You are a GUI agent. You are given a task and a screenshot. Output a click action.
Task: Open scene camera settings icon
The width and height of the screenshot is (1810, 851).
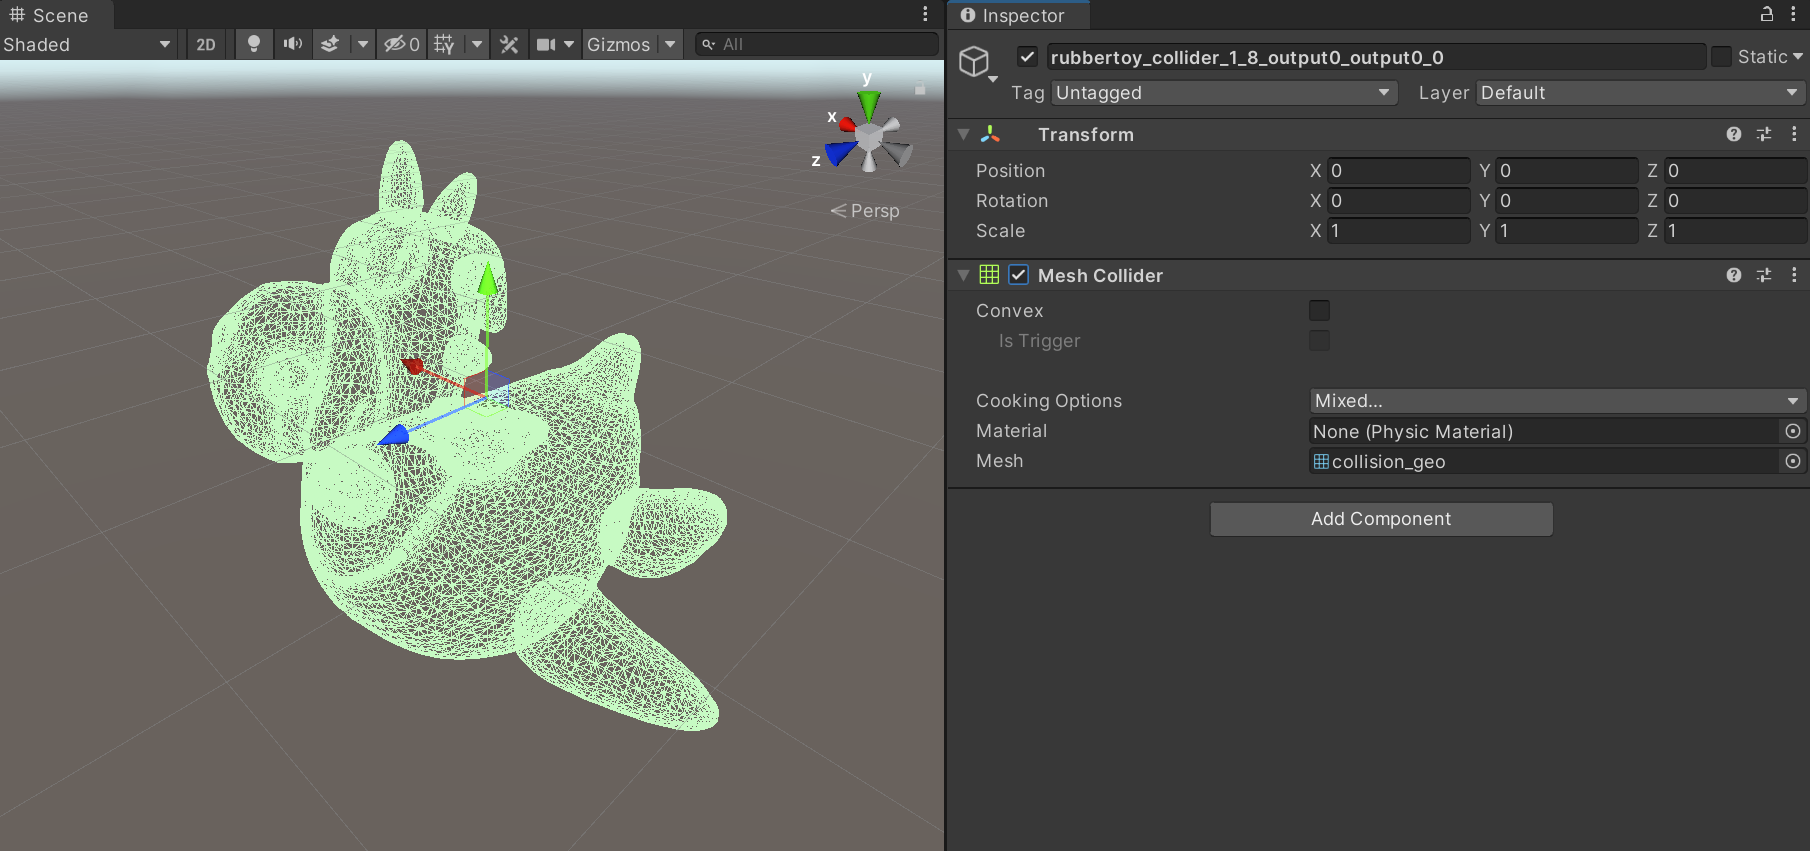point(546,44)
